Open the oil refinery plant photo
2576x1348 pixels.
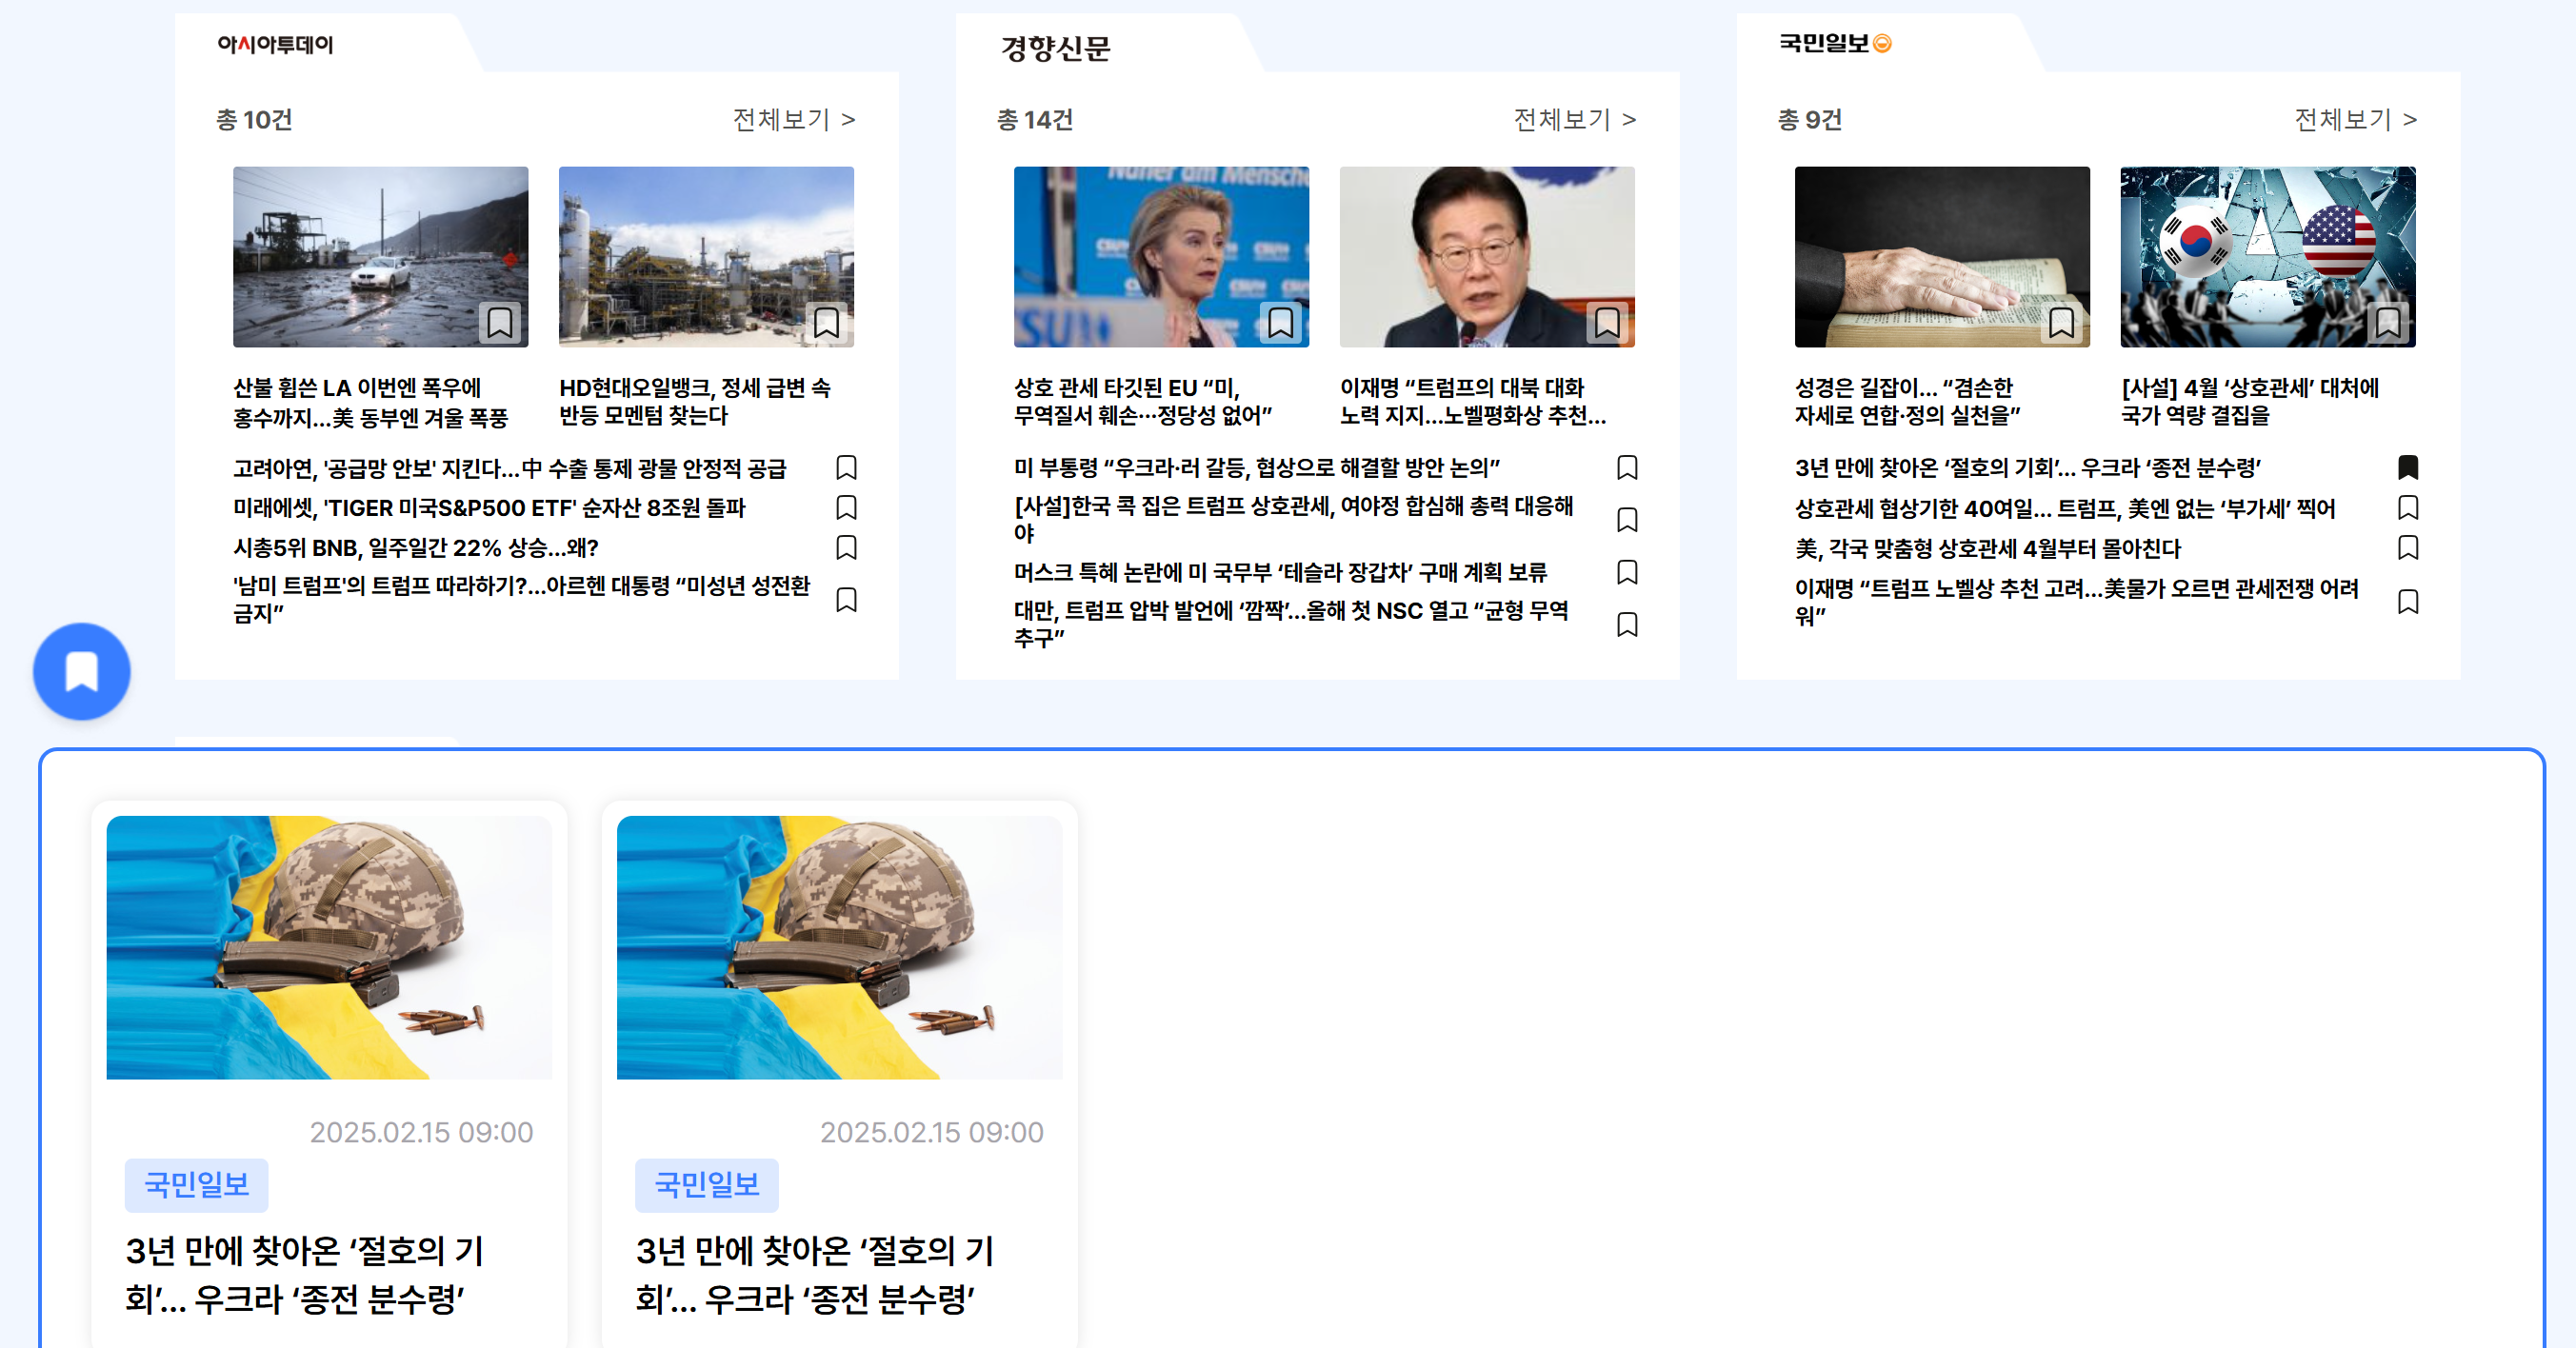(x=706, y=256)
